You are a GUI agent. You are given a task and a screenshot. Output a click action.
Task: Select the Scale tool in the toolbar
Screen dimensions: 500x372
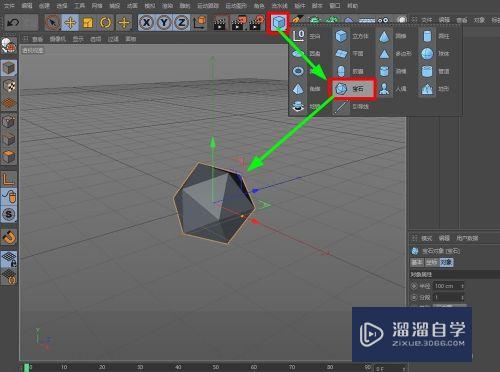(x=88, y=23)
